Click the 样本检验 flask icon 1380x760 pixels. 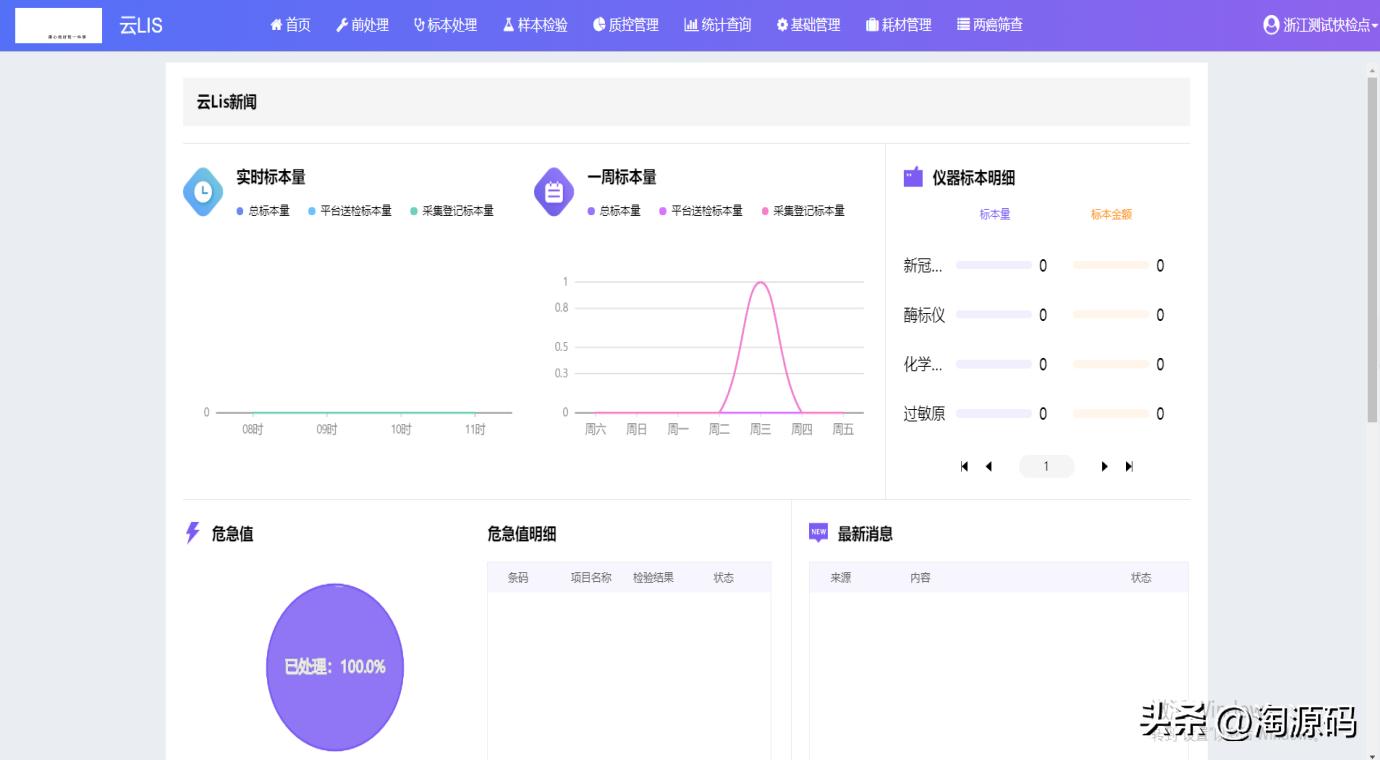508,25
